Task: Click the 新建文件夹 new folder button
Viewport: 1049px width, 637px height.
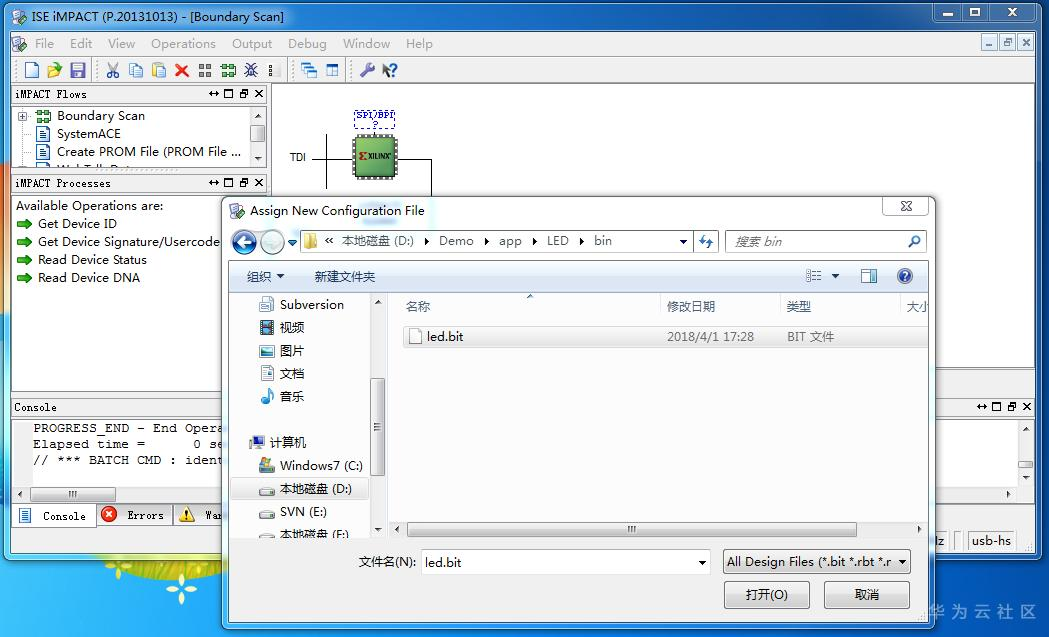Action: (x=345, y=276)
